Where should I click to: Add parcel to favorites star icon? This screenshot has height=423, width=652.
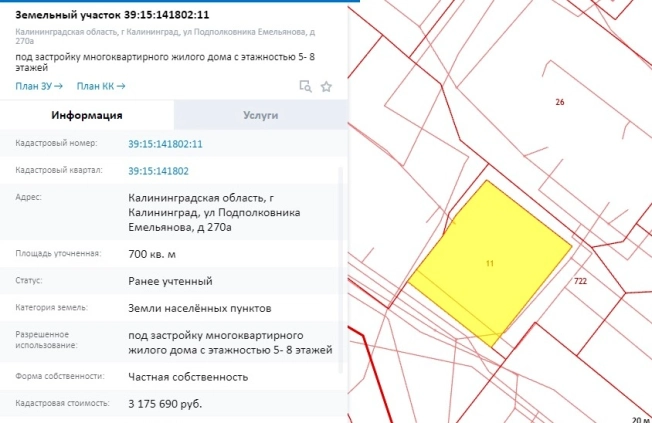point(326,87)
